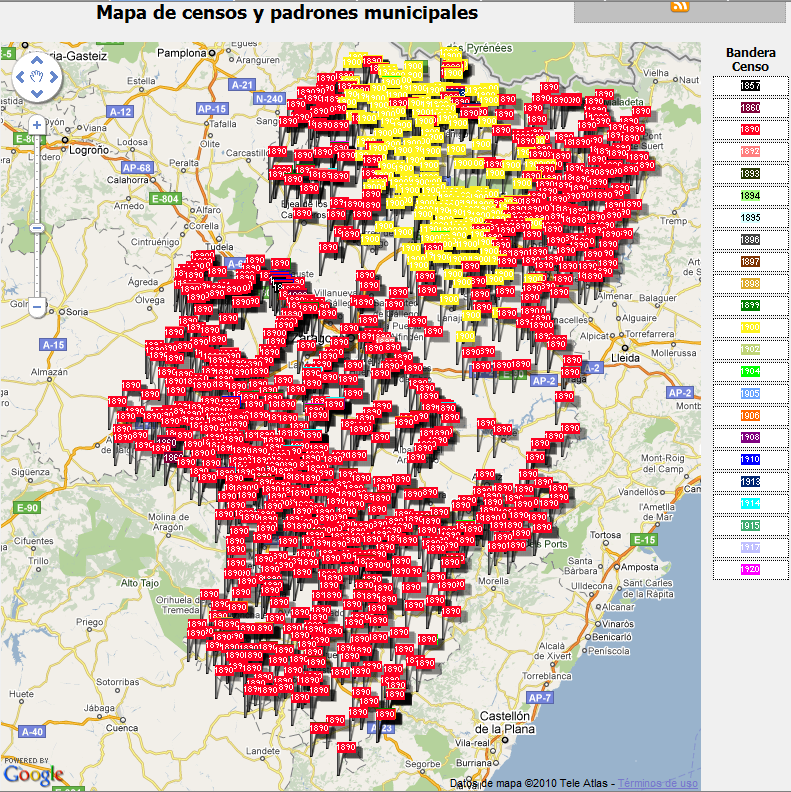Zoom in with the plus button

[37, 125]
